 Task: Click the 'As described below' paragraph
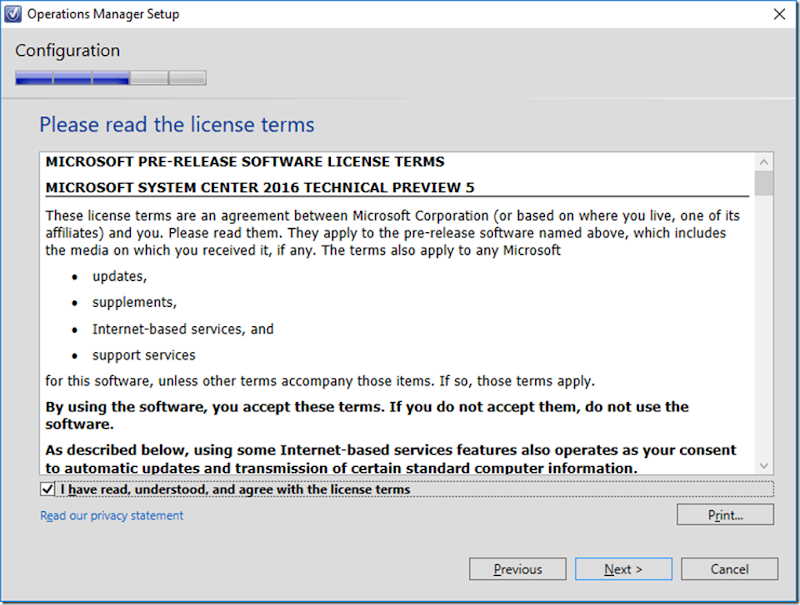[391, 459]
